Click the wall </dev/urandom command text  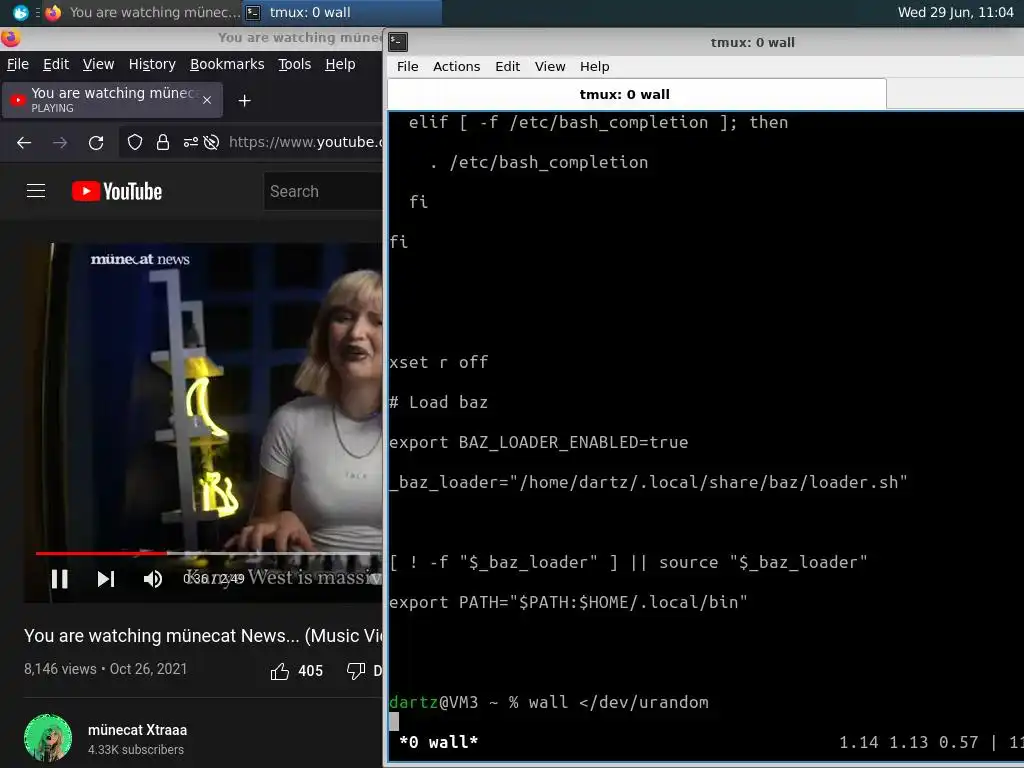click(618, 703)
